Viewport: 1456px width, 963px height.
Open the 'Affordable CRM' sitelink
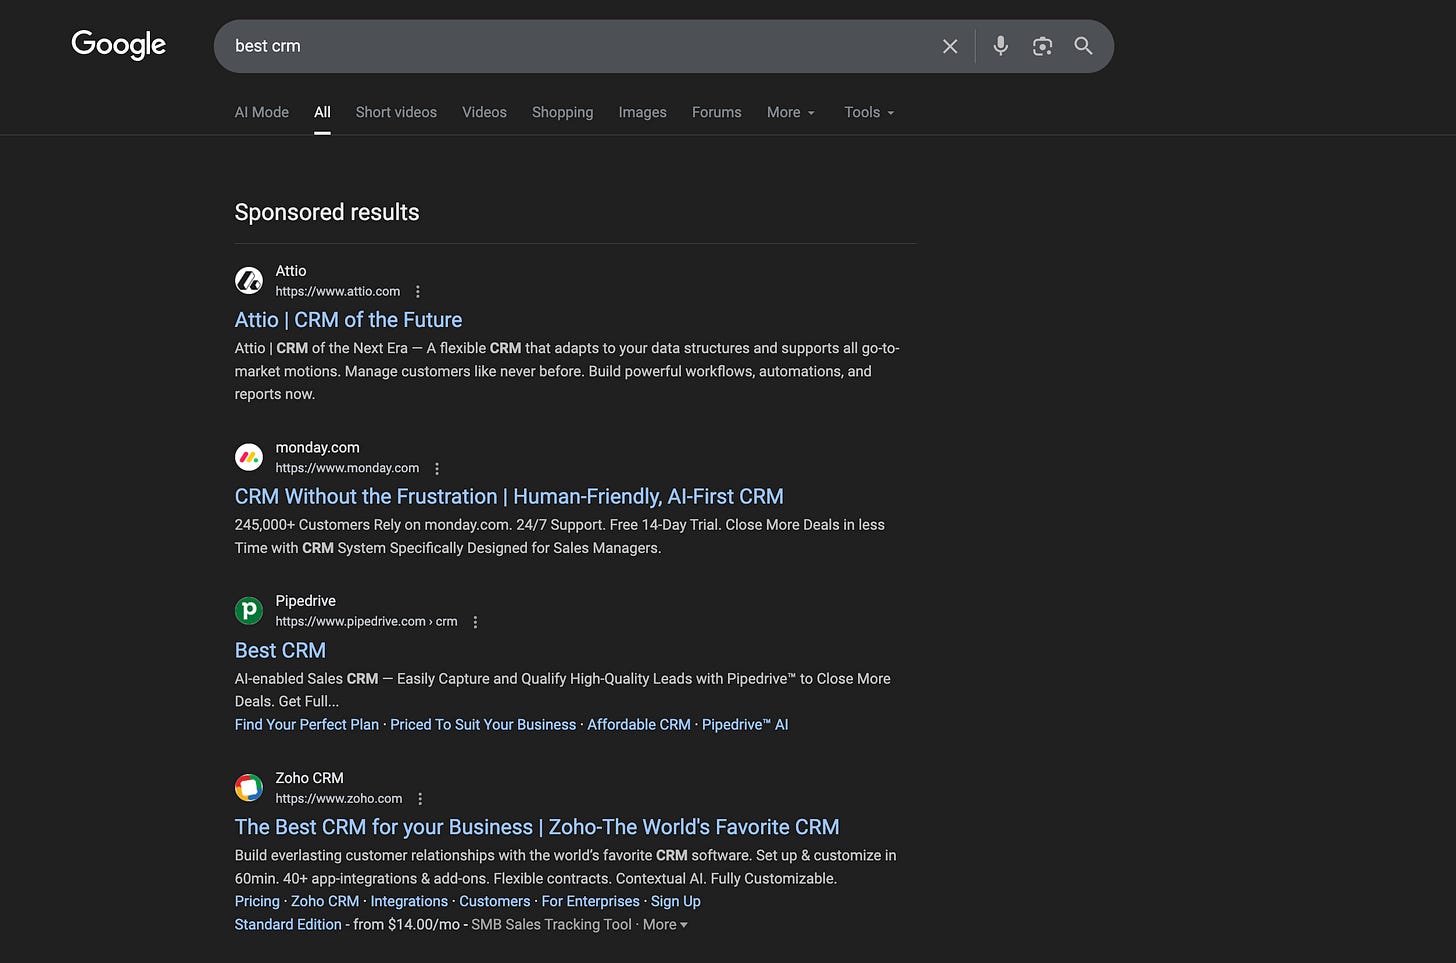pos(639,725)
